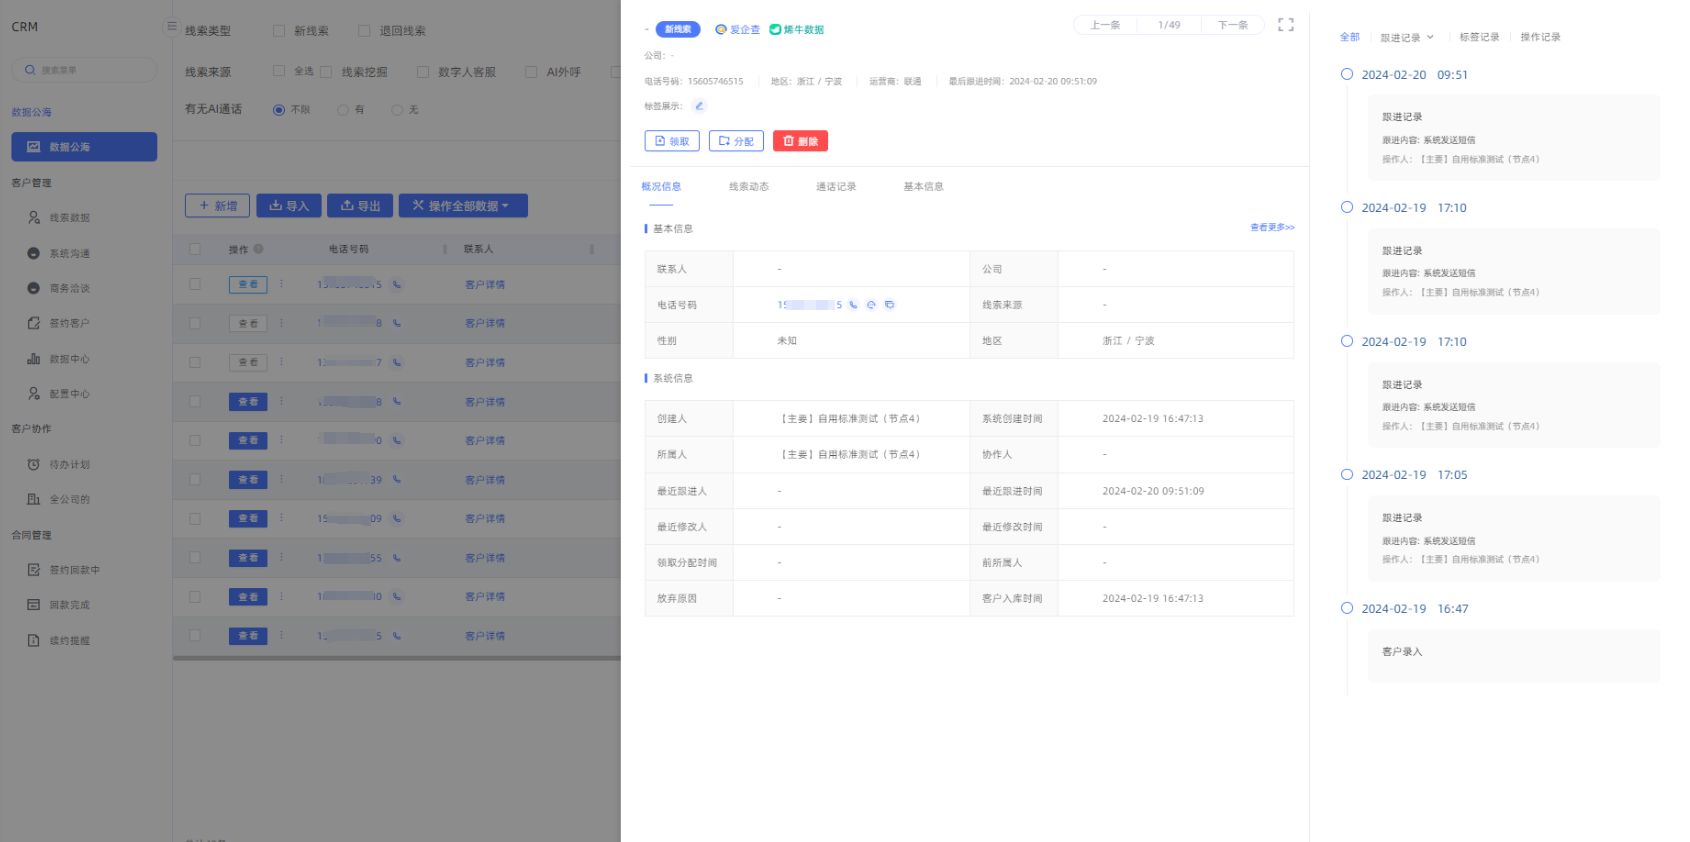This screenshot has width=1690, height=842.
Task: Click the help icon next to 操作 column header
Action: click(258, 249)
